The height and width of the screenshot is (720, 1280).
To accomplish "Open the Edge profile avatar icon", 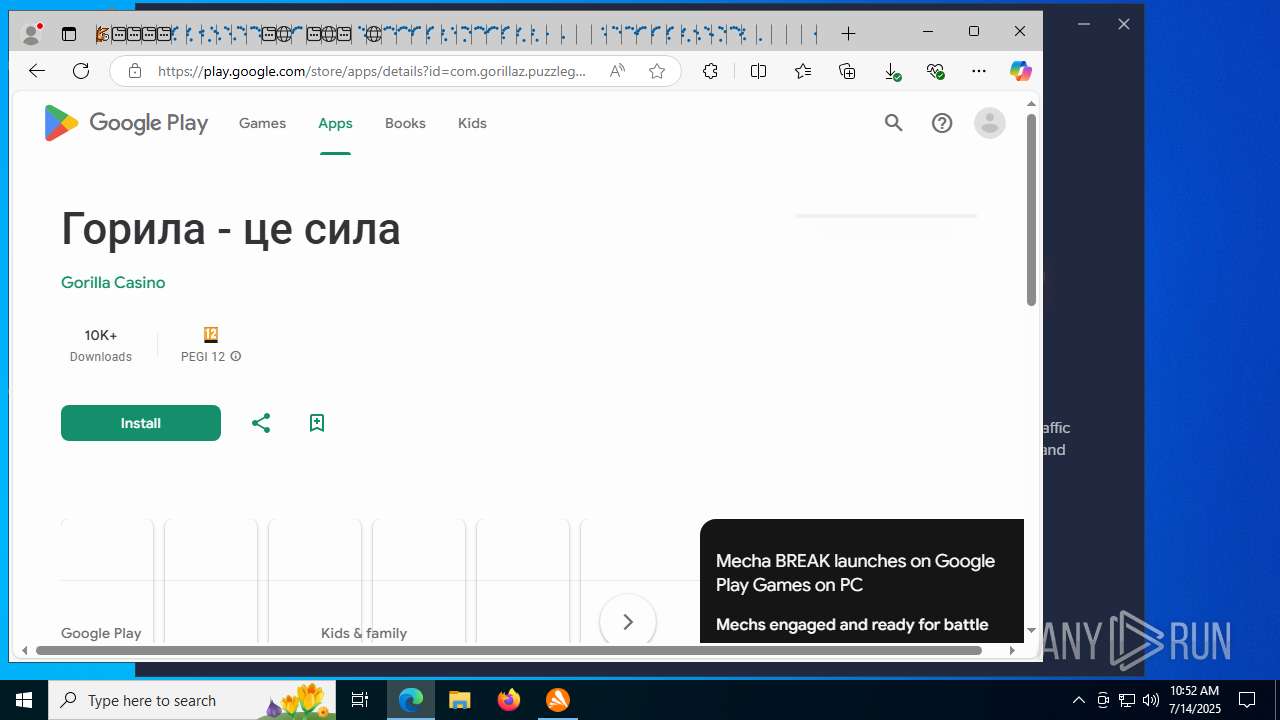I will (x=31, y=34).
